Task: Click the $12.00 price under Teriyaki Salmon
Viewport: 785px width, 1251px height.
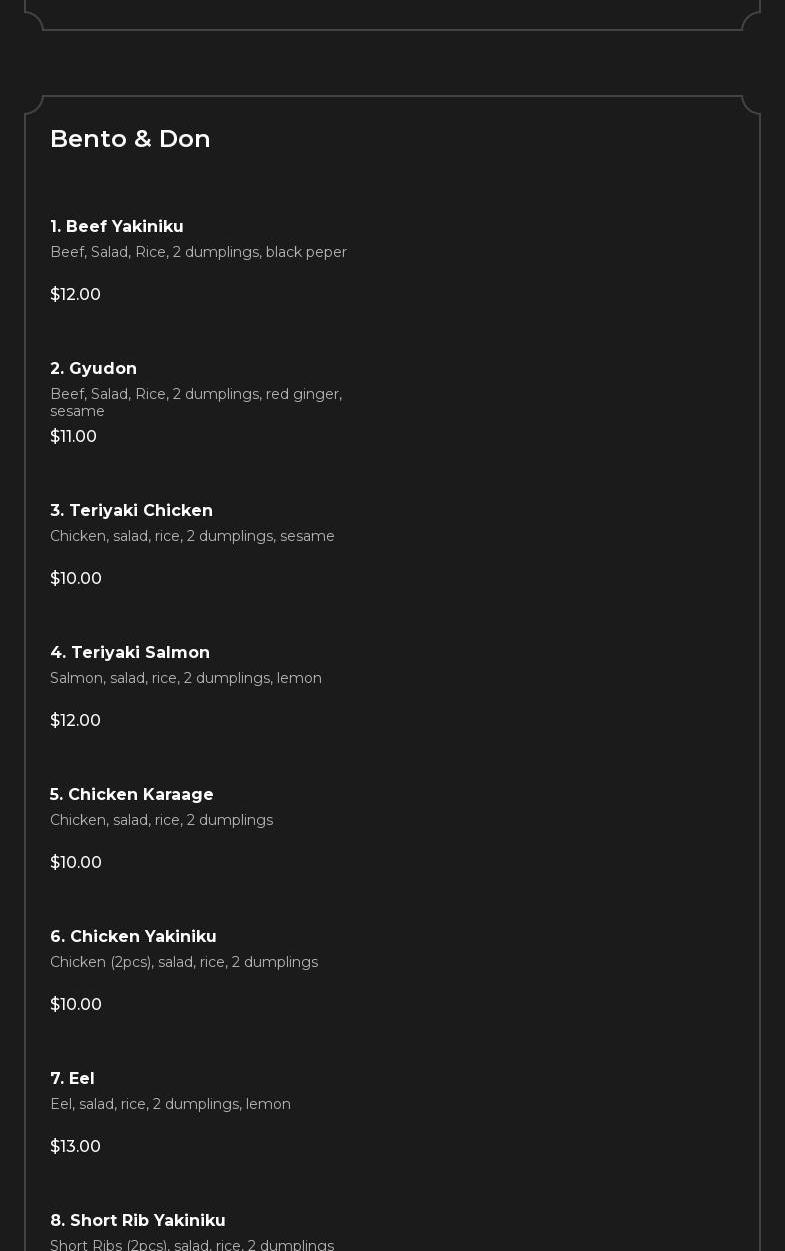Action: pyautogui.click(x=75, y=721)
